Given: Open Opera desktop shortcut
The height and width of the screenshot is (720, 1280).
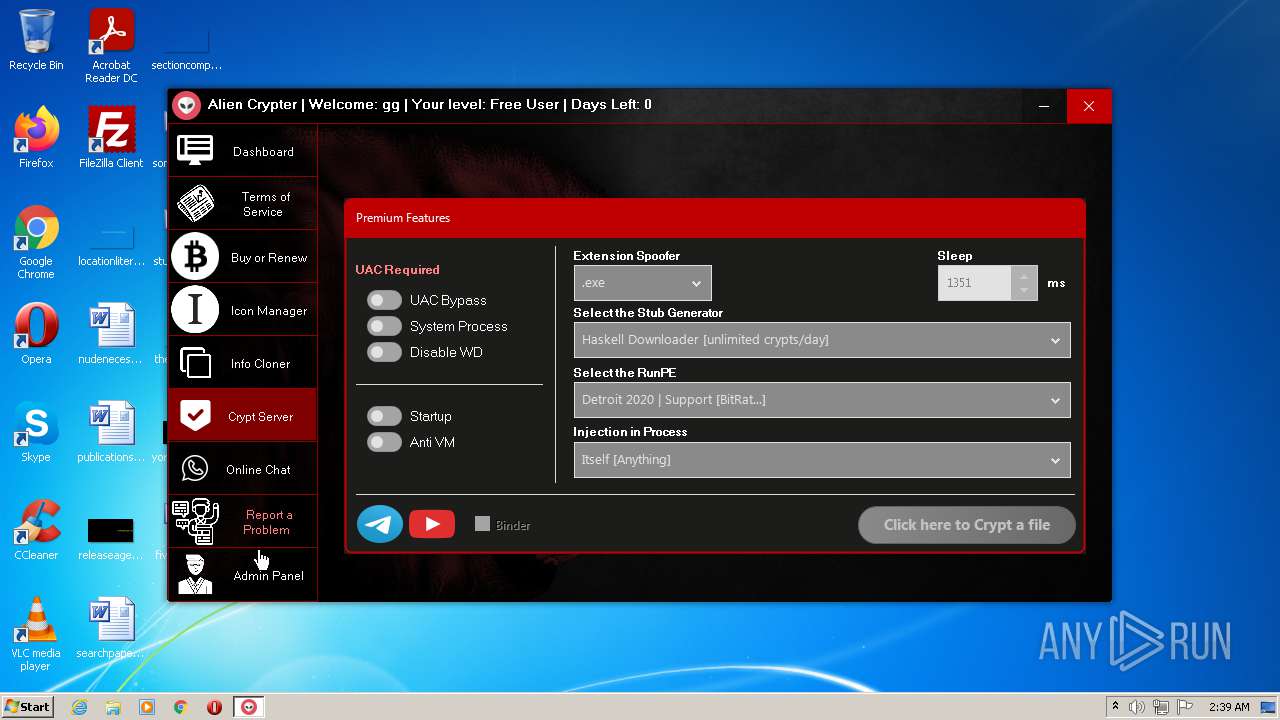Looking at the screenshot, I should [36, 334].
